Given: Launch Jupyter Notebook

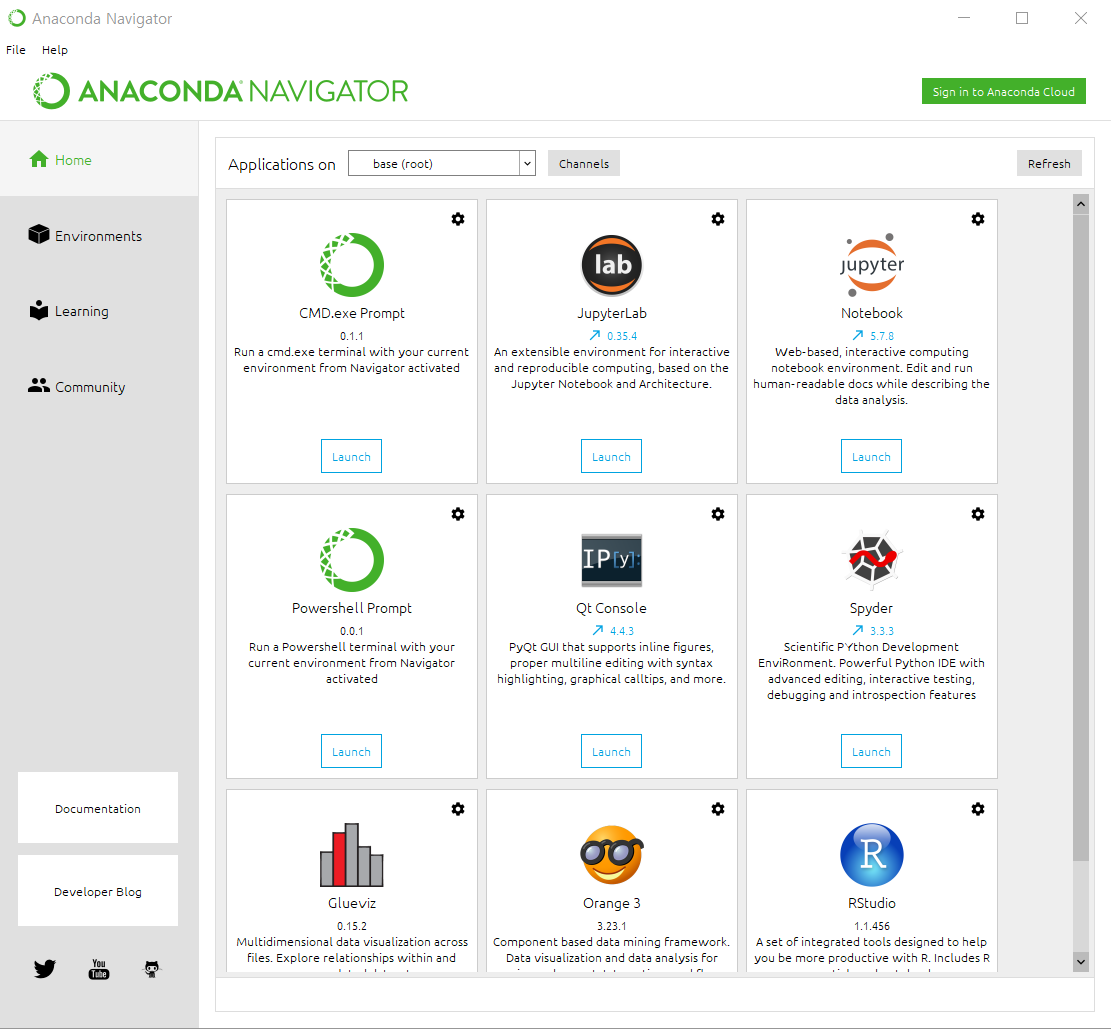Looking at the screenshot, I should [x=872, y=456].
